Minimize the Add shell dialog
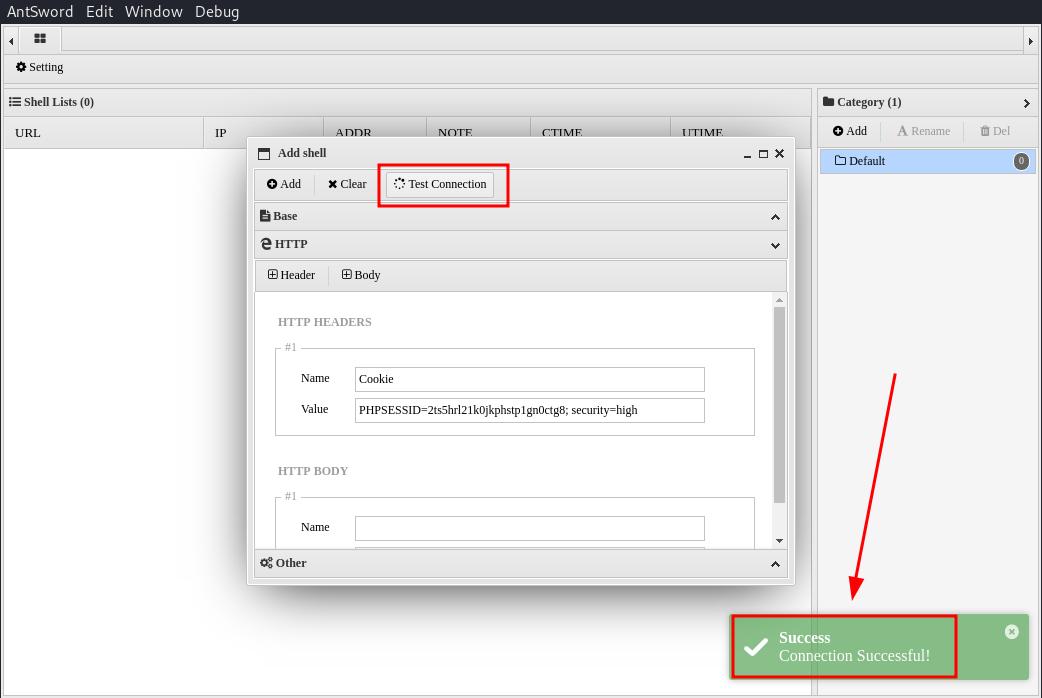Viewport: 1042px width, 698px height. click(747, 154)
